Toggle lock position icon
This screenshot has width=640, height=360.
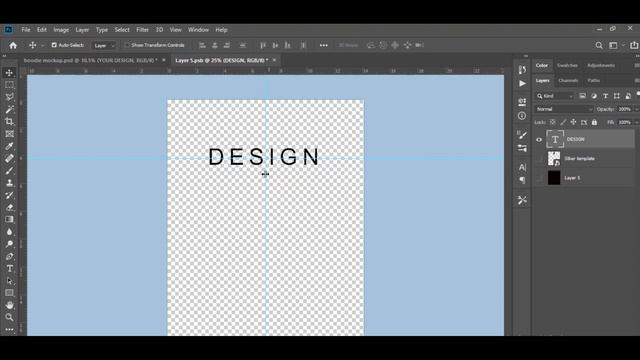(x=573, y=122)
